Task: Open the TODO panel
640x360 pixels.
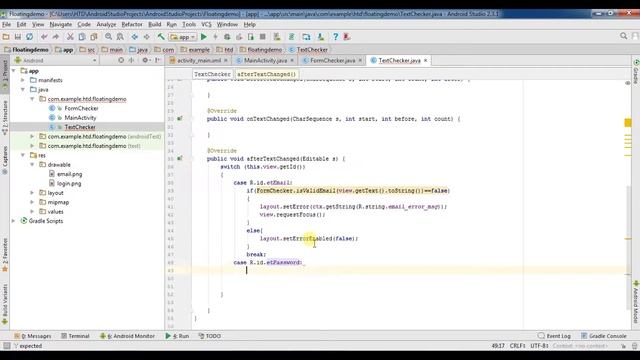Action: pyautogui.click(x=209, y=336)
